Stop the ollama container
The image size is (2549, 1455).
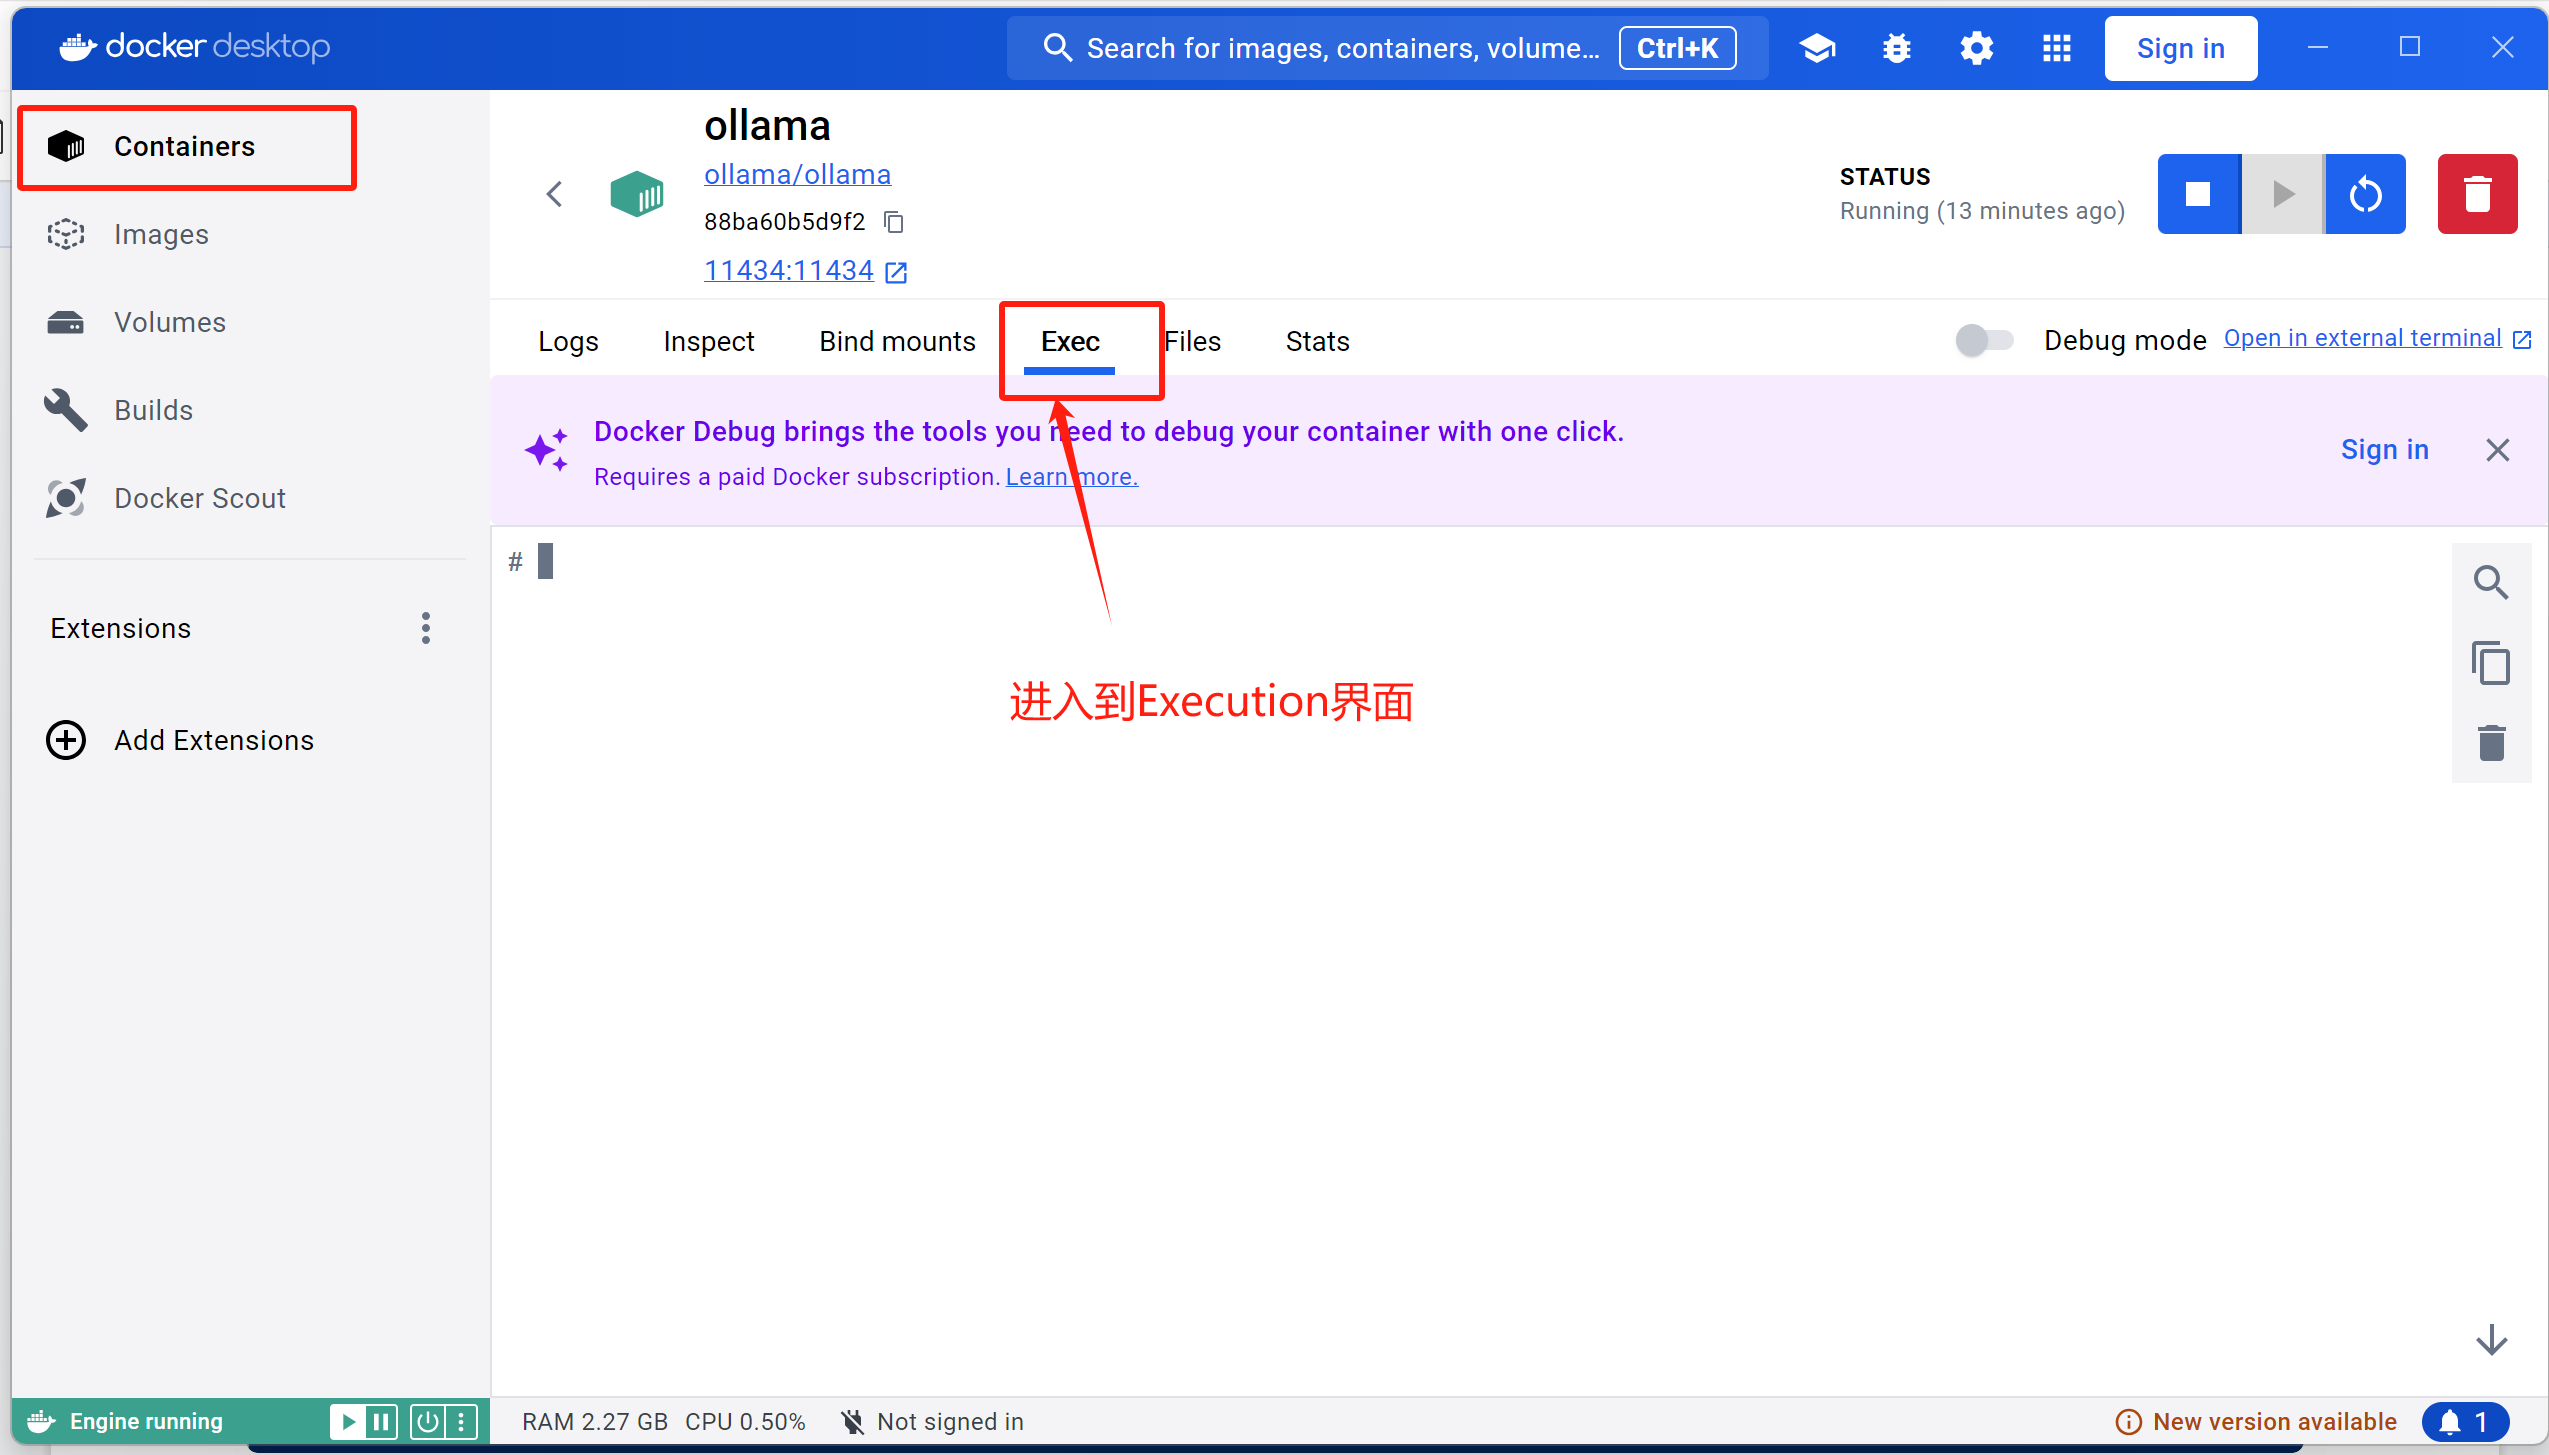(2197, 194)
